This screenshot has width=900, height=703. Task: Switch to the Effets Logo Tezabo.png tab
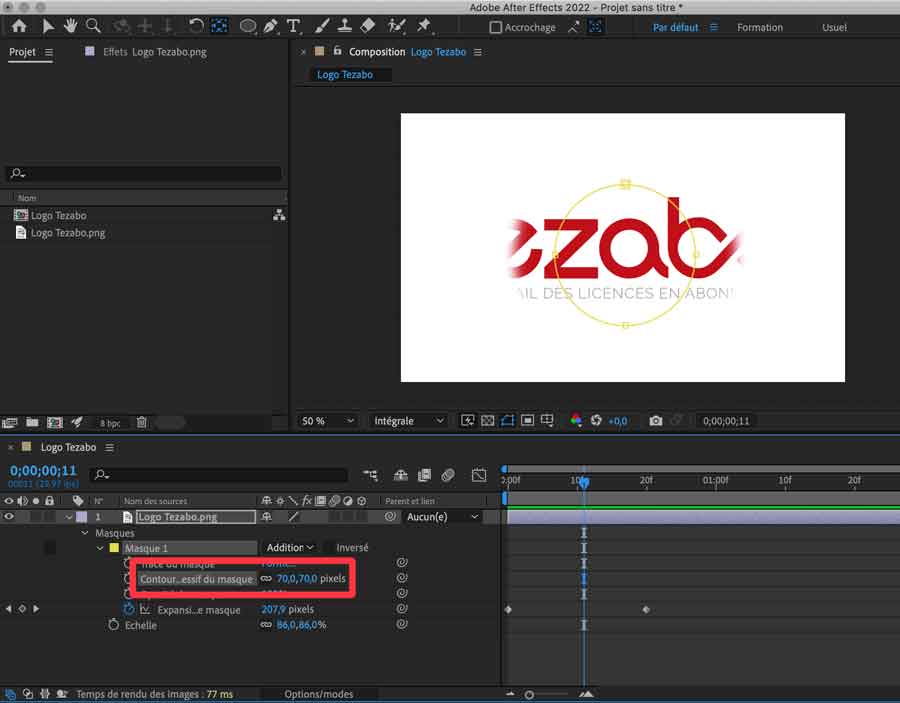(154, 52)
